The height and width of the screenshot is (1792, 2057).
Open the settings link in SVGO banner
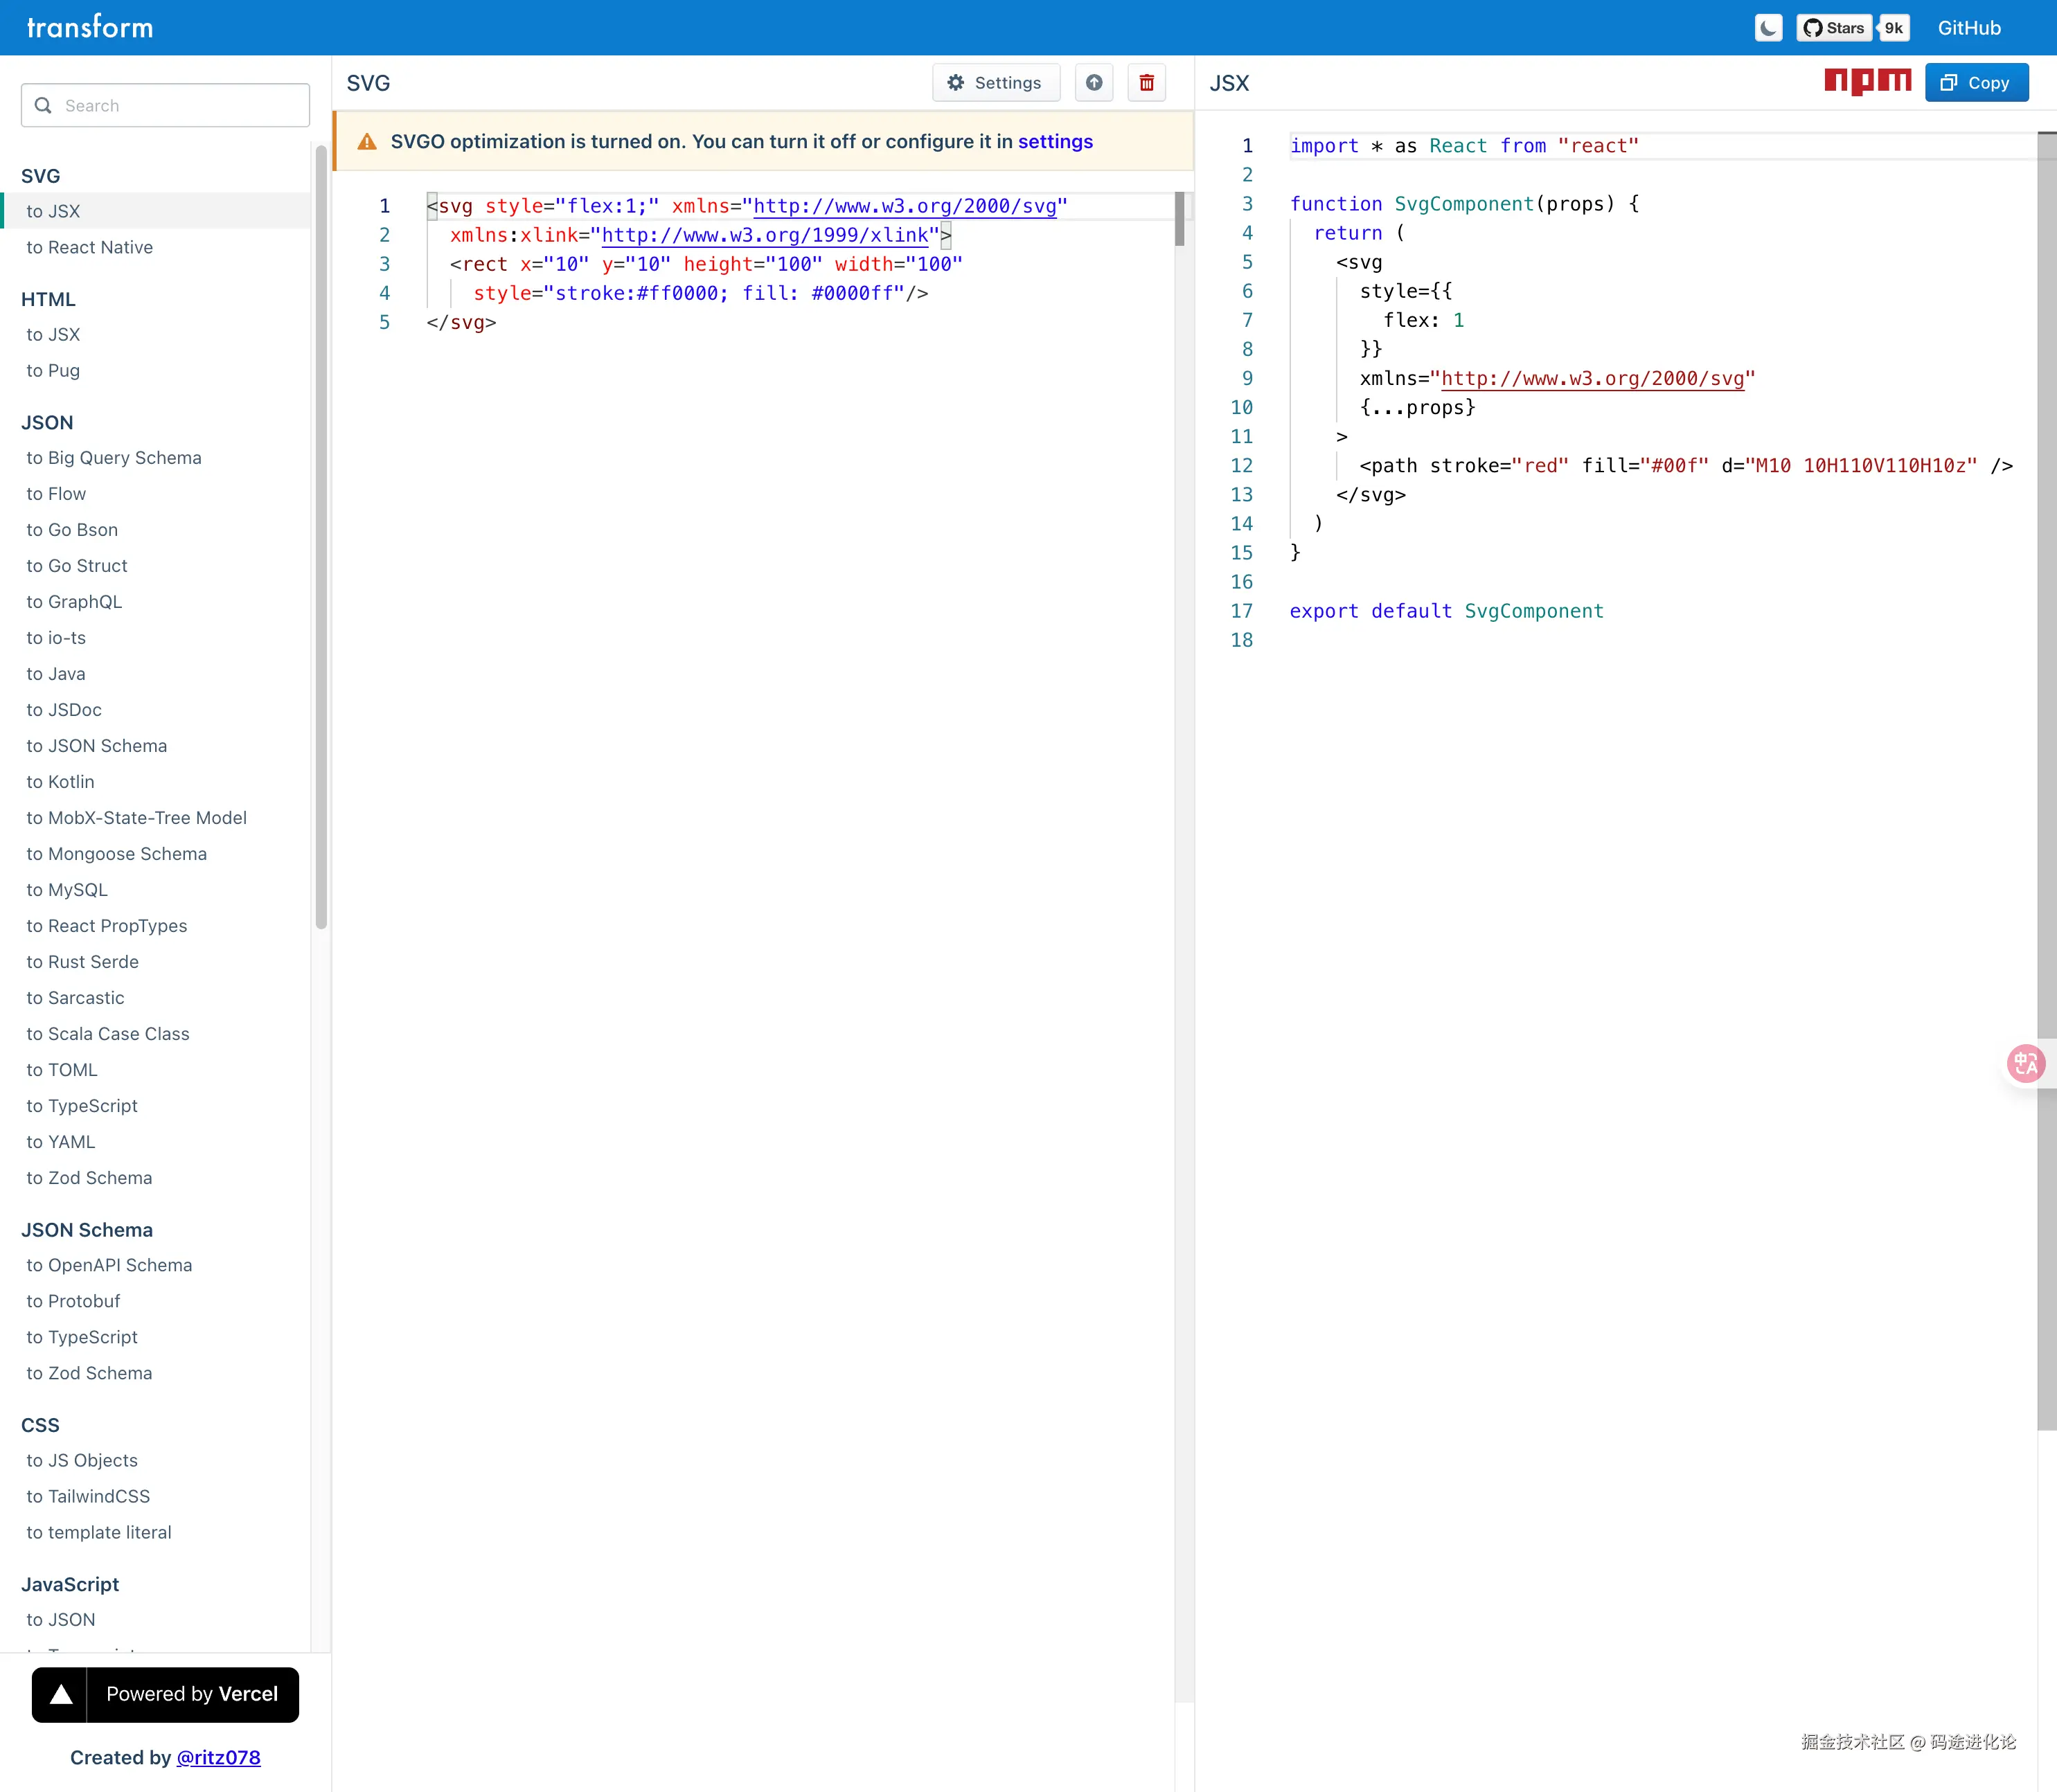pyautogui.click(x=1055, y=142)
